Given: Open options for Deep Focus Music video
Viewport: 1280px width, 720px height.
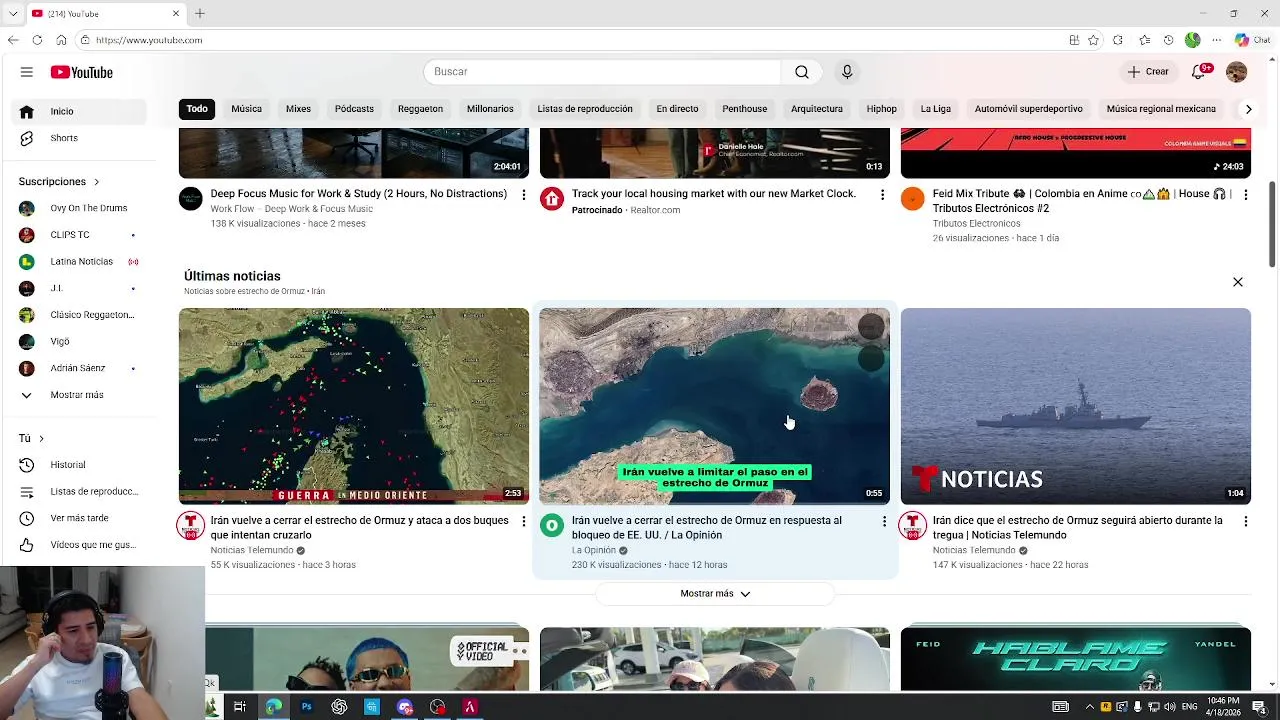Looking at the screenshot, I should click(x=523, y=195).
